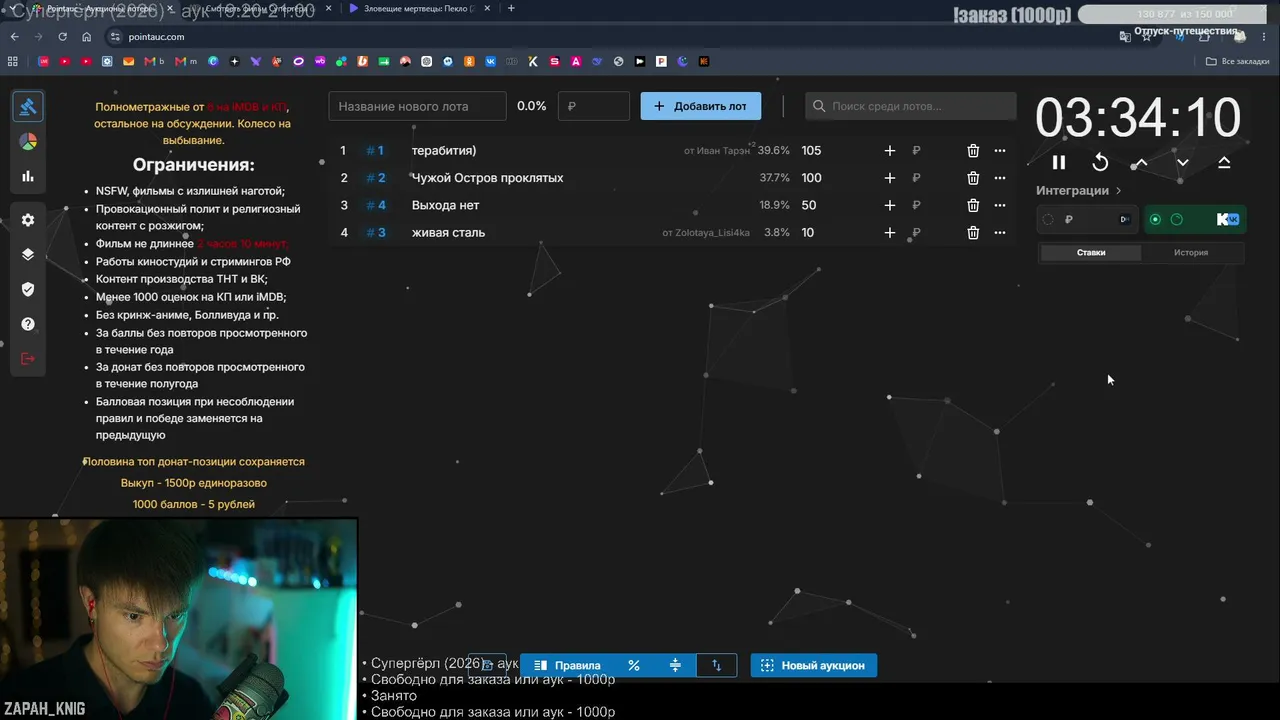The image size is (1280, 720).
Task: Delete the терабития lot
Action: (x=973, y=151)
